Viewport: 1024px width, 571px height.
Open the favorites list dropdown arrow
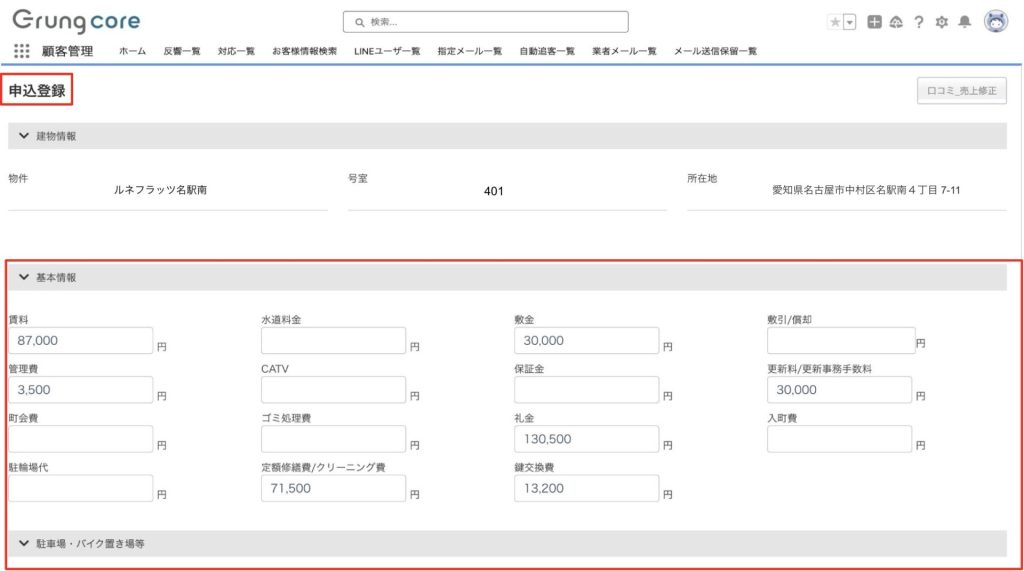[x=850, y=22]
